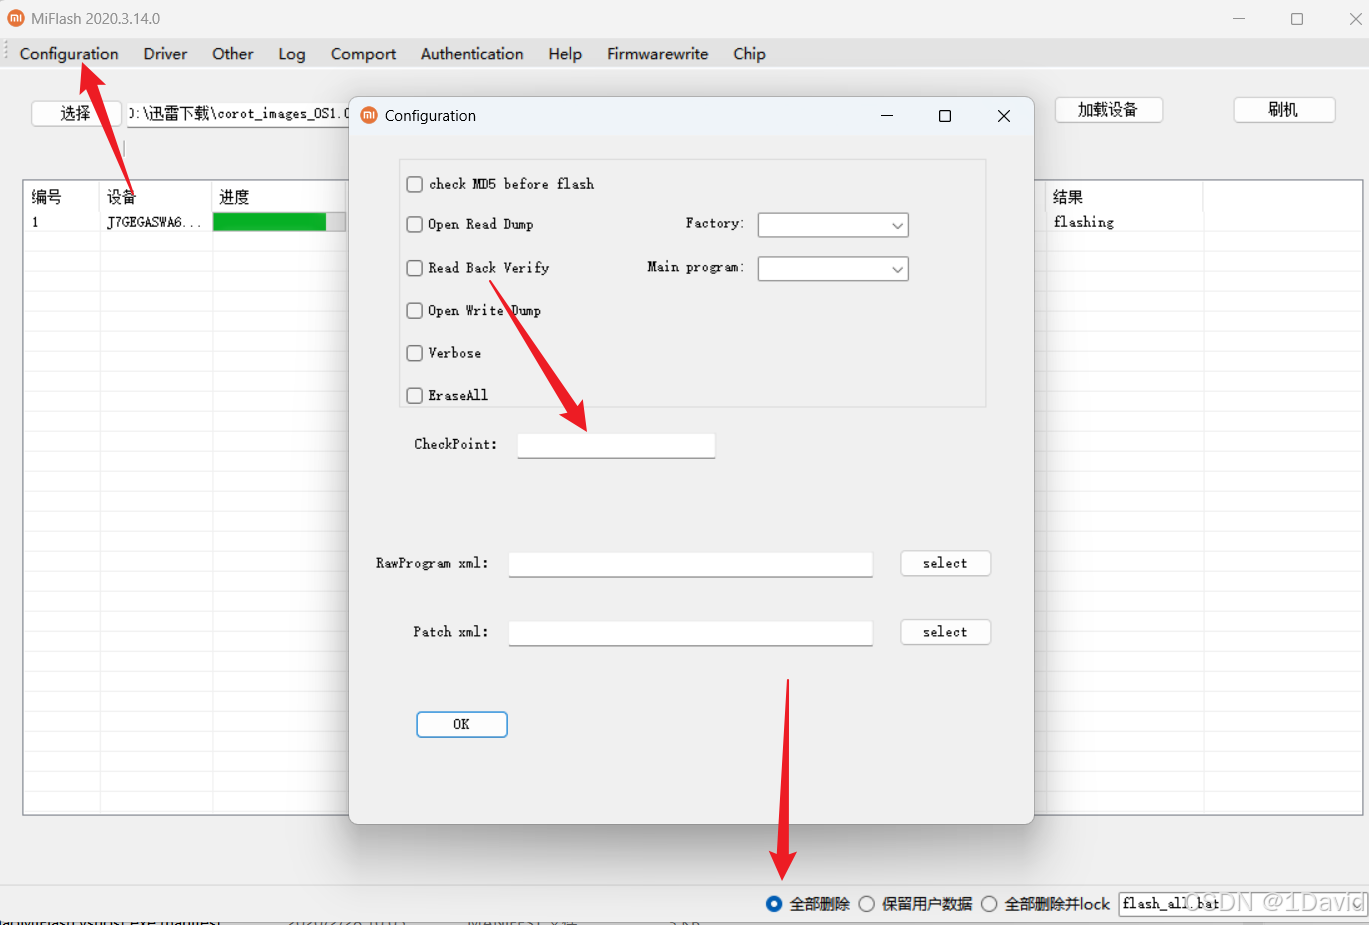Click the flash_all.bat script field

(1241, 904)
